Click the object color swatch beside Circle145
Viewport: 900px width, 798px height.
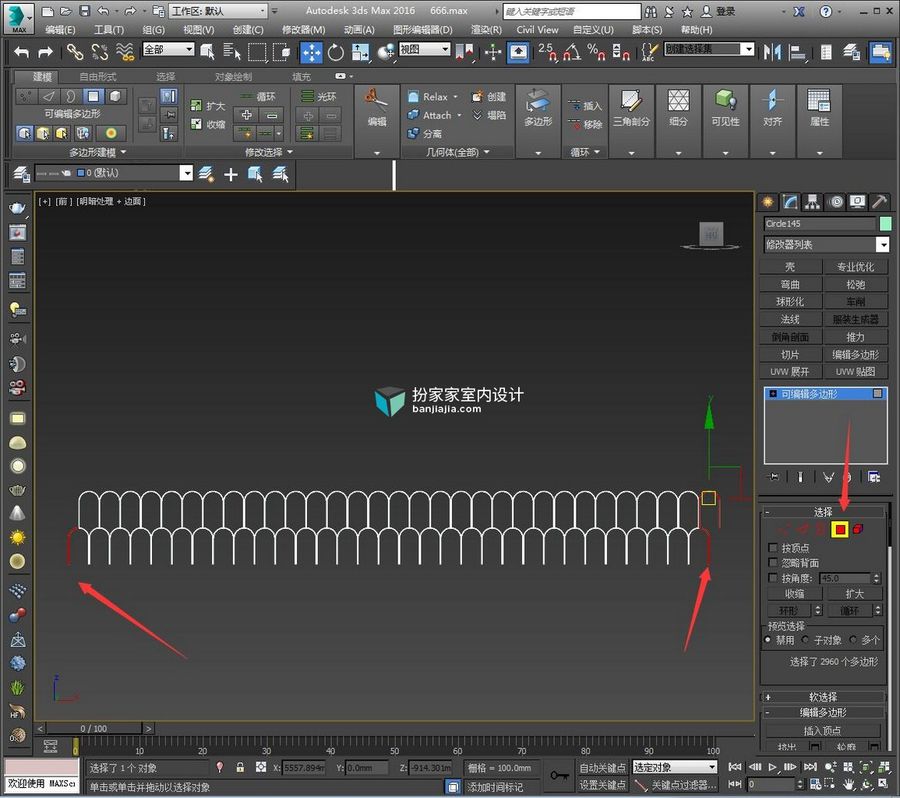[x=886, y=223]
